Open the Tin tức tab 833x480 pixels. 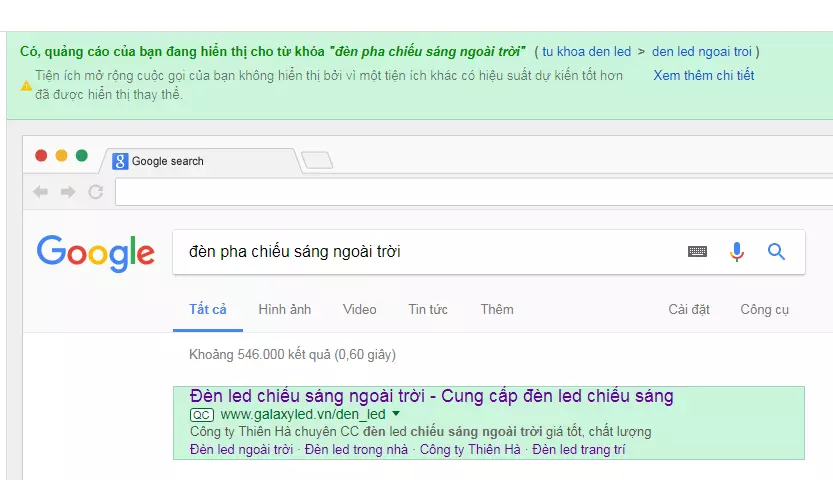coord(427,309)
